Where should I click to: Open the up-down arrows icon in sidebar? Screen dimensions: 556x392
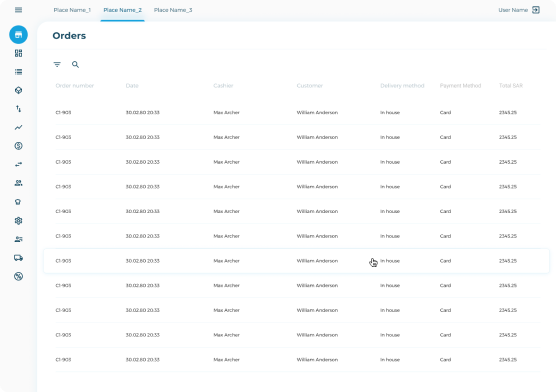pyautogui.click(x=18, y=109)
